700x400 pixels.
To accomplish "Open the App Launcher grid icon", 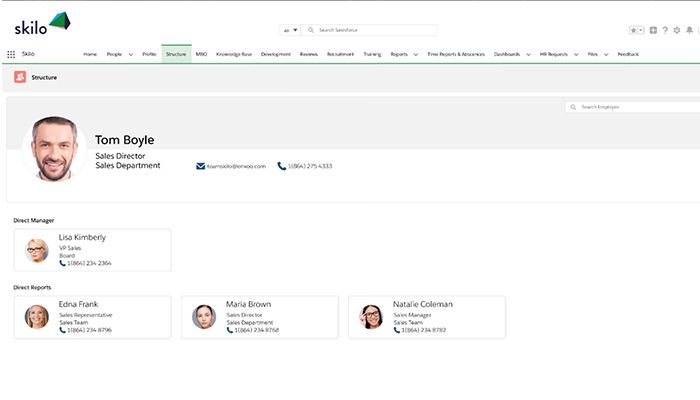I will pos(11,54).
